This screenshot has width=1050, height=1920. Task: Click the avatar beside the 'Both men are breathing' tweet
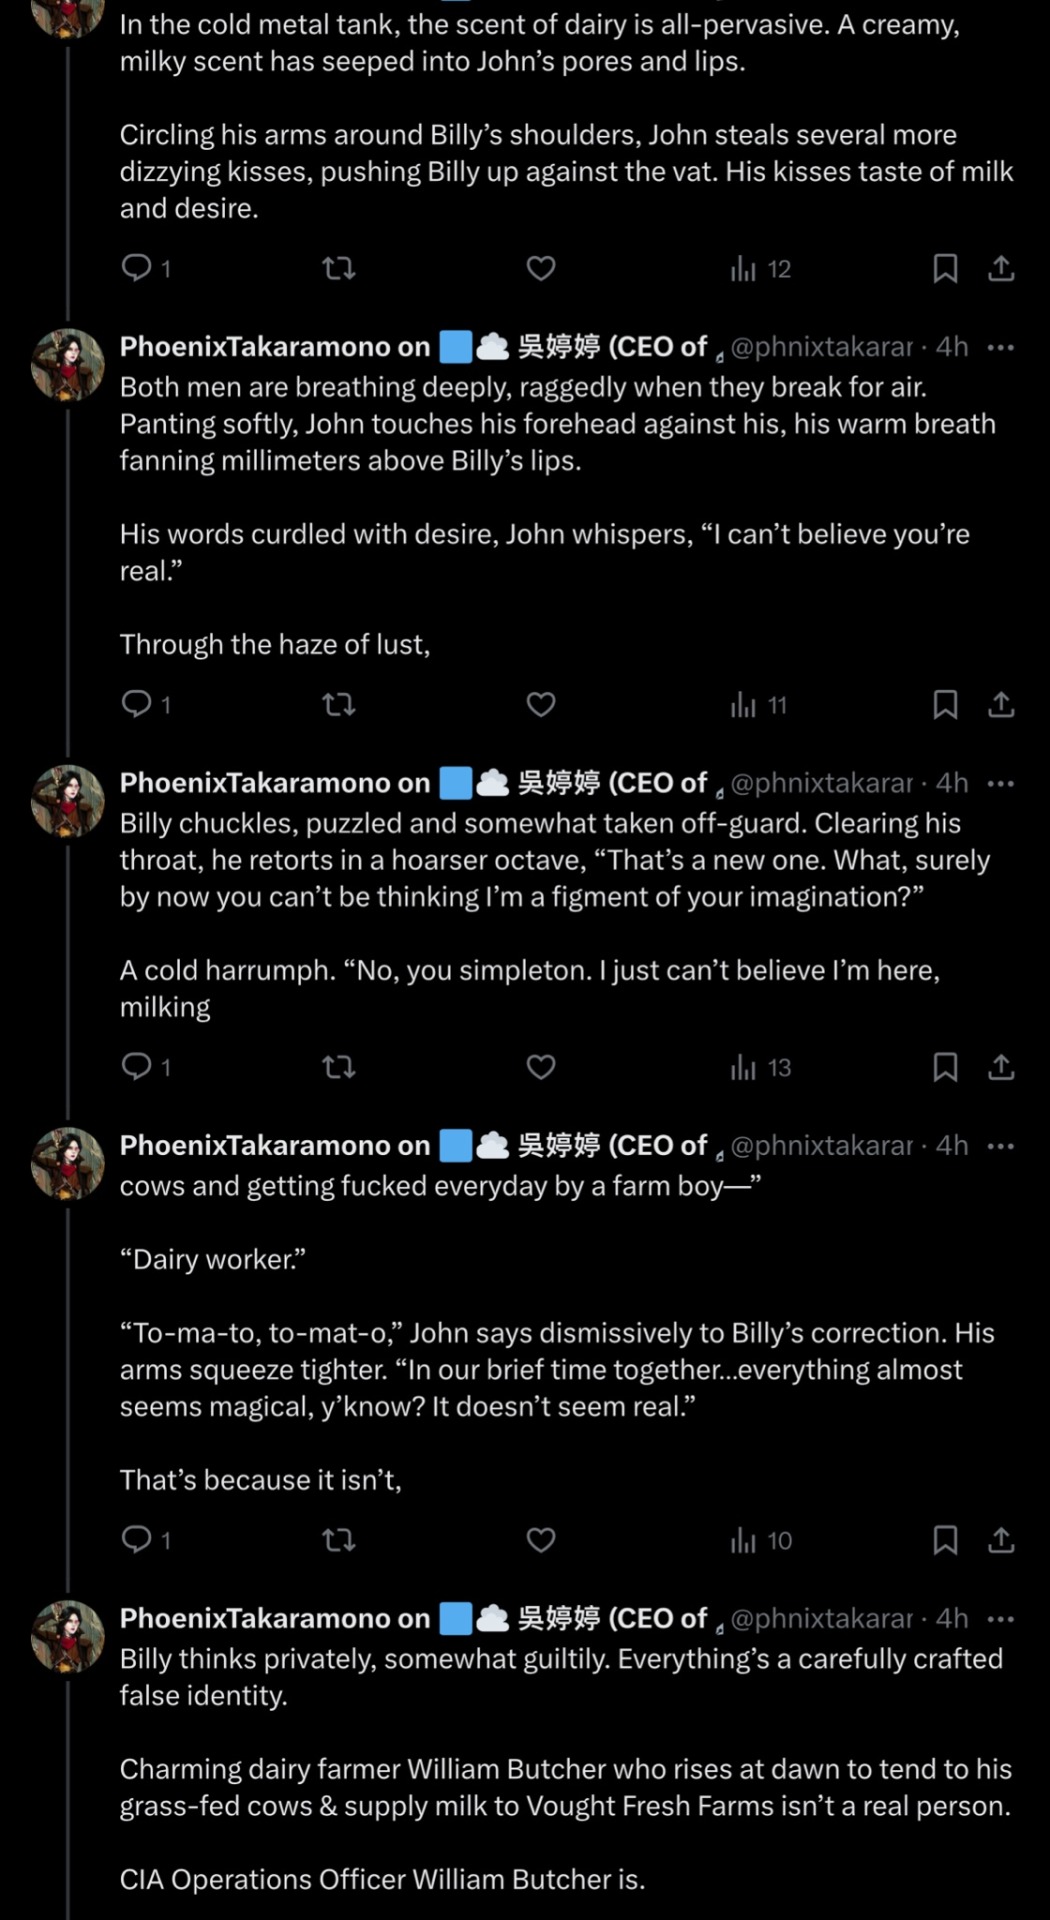pyautogui.click(x=68, y=365)
